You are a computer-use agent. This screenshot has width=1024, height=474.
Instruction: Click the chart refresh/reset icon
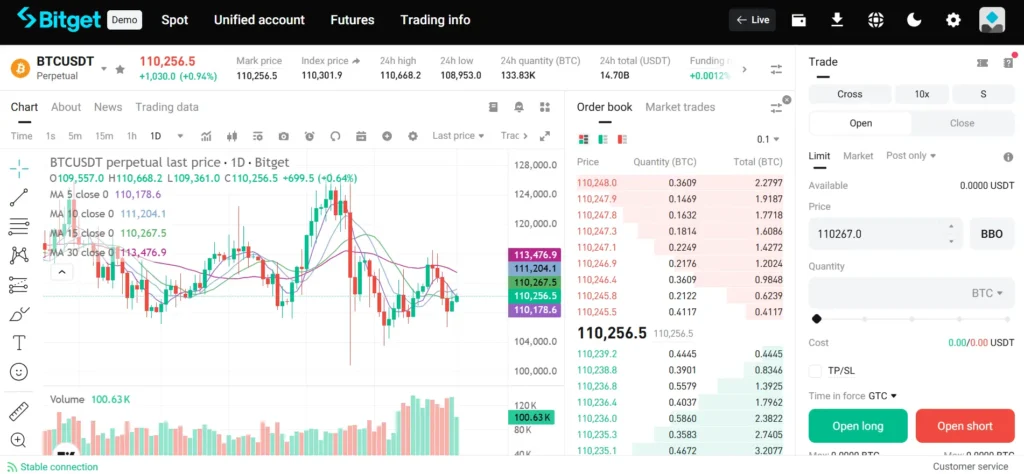(x=335, y=136)
